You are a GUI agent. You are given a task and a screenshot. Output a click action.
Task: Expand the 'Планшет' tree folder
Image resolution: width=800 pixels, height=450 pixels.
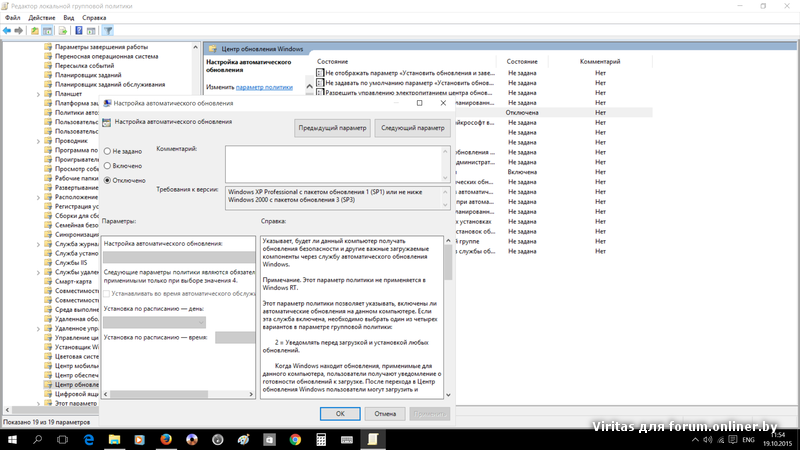tap(38, 93)
